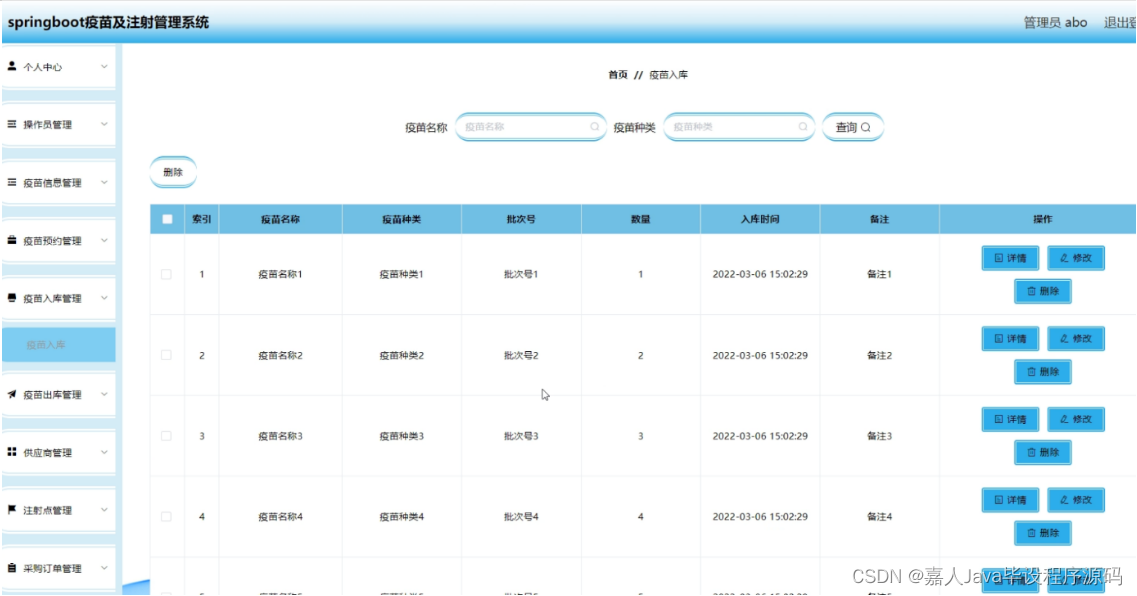The image size is (1137, 596).
Task: Open the 操作员管理 menu item
Action: tap(59, 125)
